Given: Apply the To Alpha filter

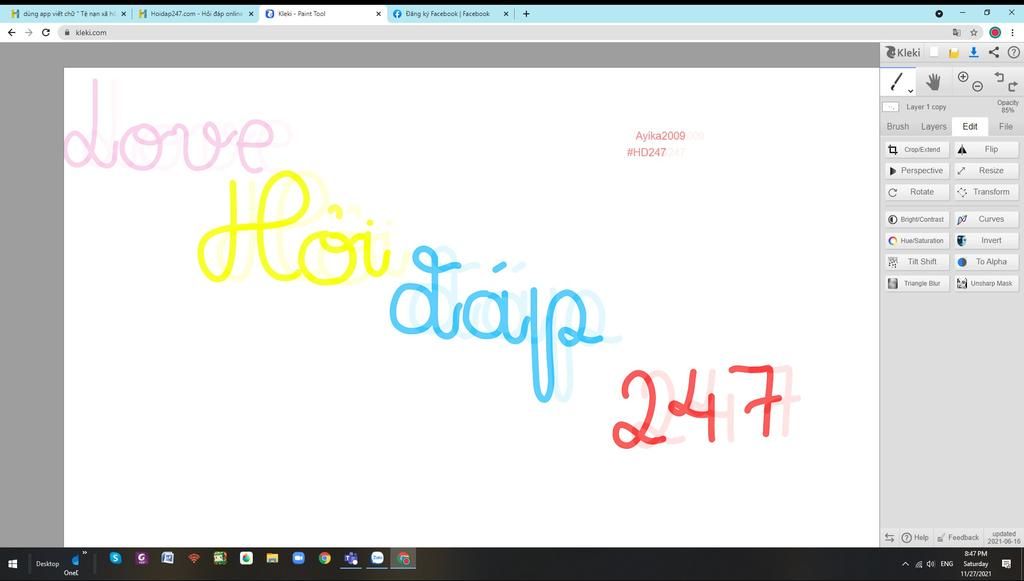Looking at the screenshot, I should (x=986, y=262).
